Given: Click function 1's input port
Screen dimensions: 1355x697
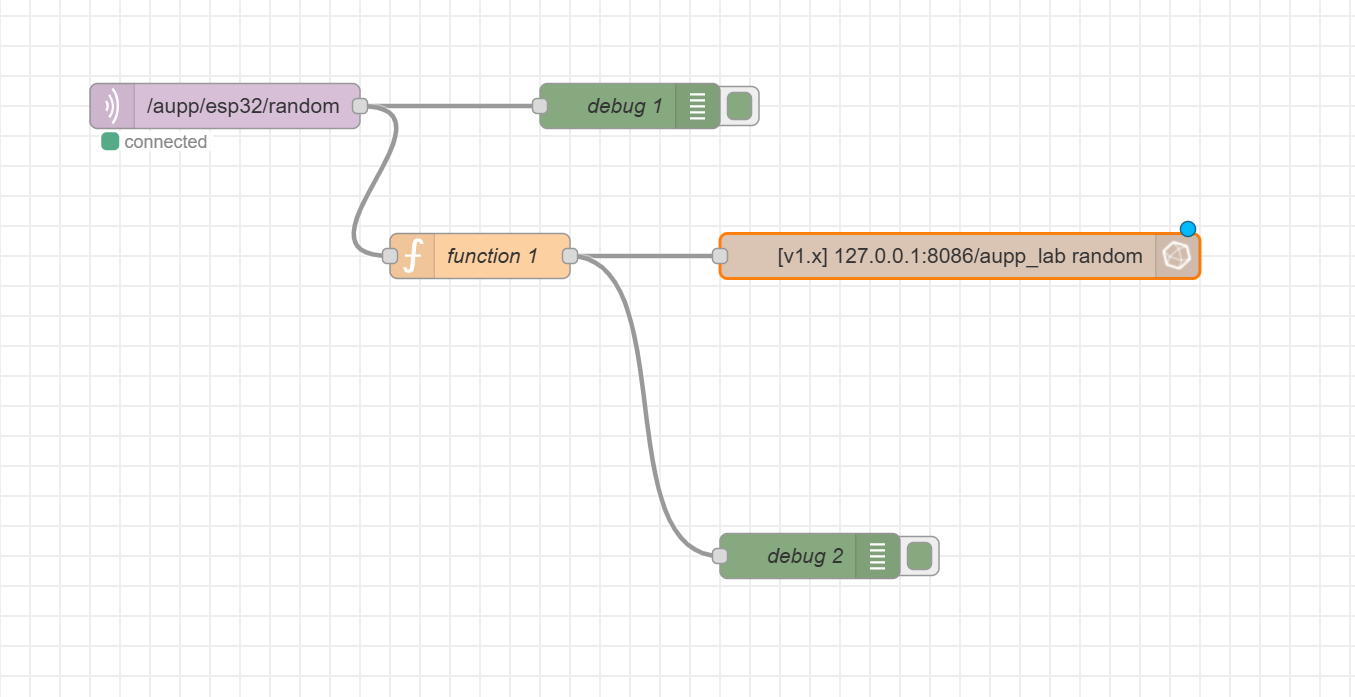Looking at the screenshot, I should pos(390,255).
